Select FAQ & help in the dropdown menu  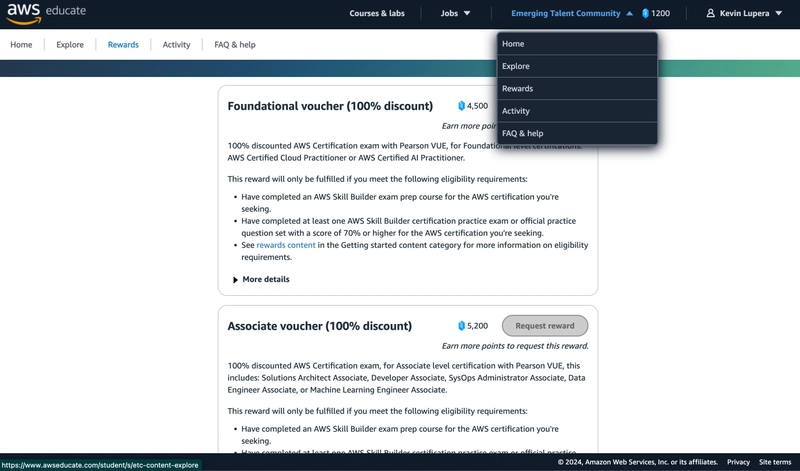[577, 133]
